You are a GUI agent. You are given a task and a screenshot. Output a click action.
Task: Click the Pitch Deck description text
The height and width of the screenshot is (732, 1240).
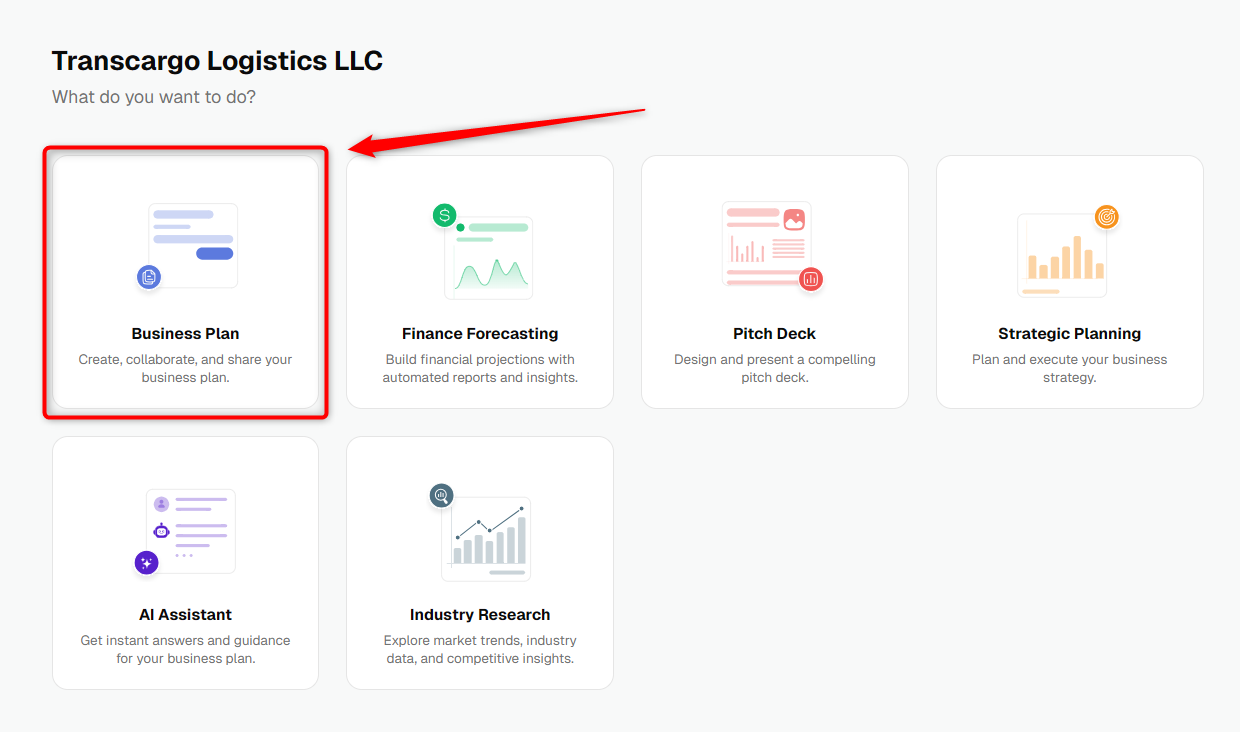point(775,369)
